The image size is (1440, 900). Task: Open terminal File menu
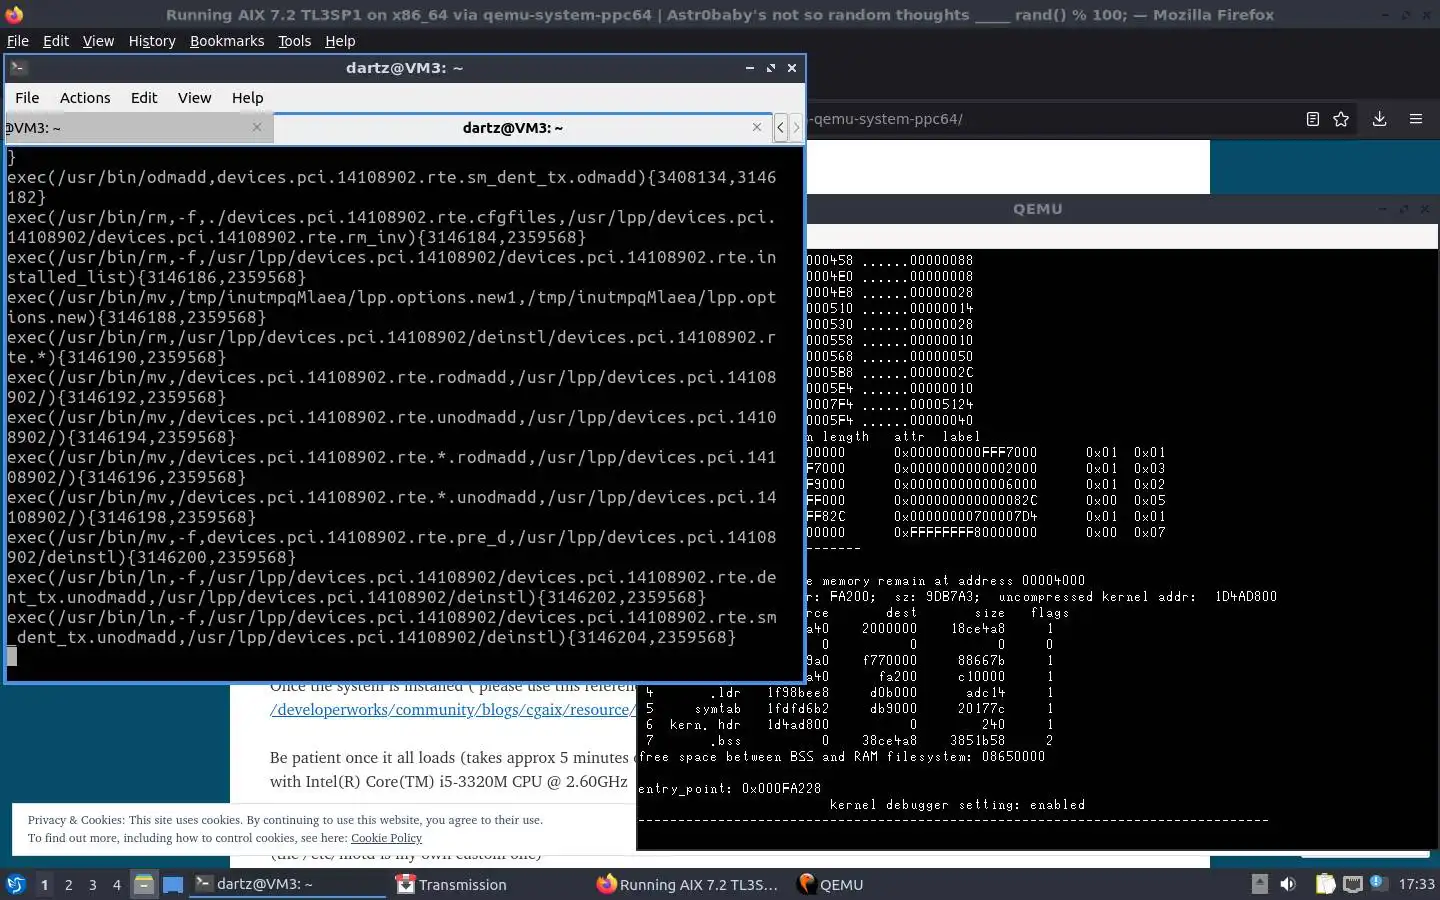tap(27, 97)
